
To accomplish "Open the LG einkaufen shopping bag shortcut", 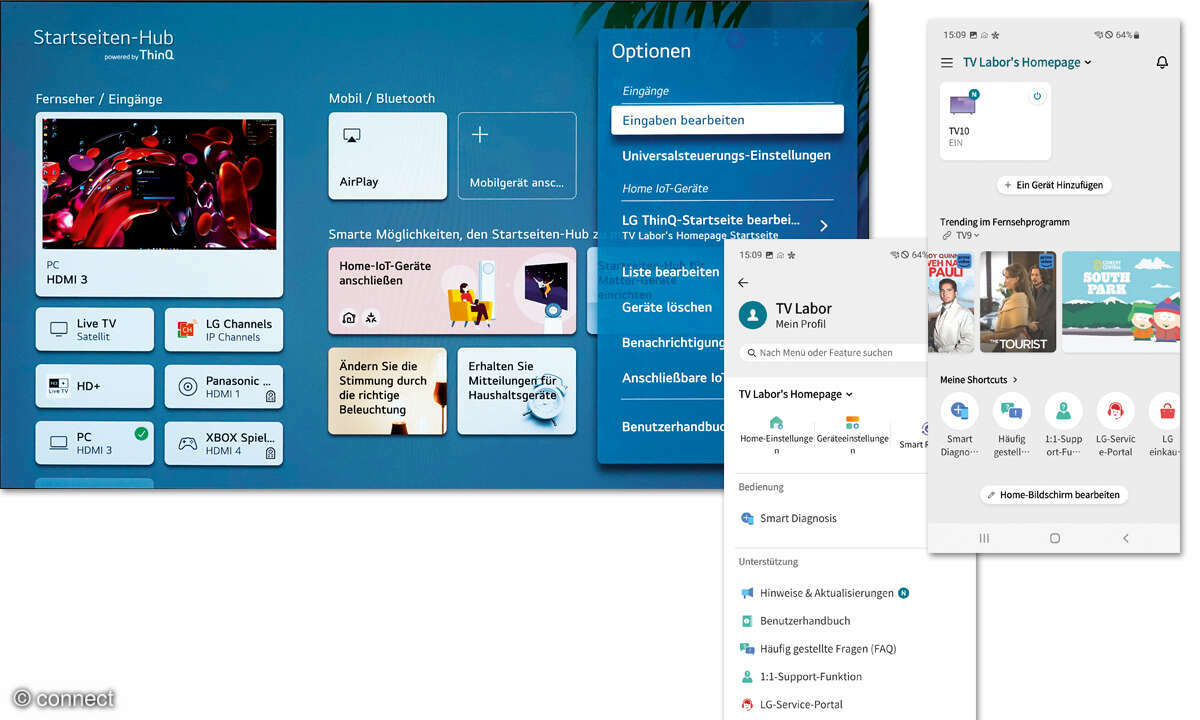I will click(1165, 411).
